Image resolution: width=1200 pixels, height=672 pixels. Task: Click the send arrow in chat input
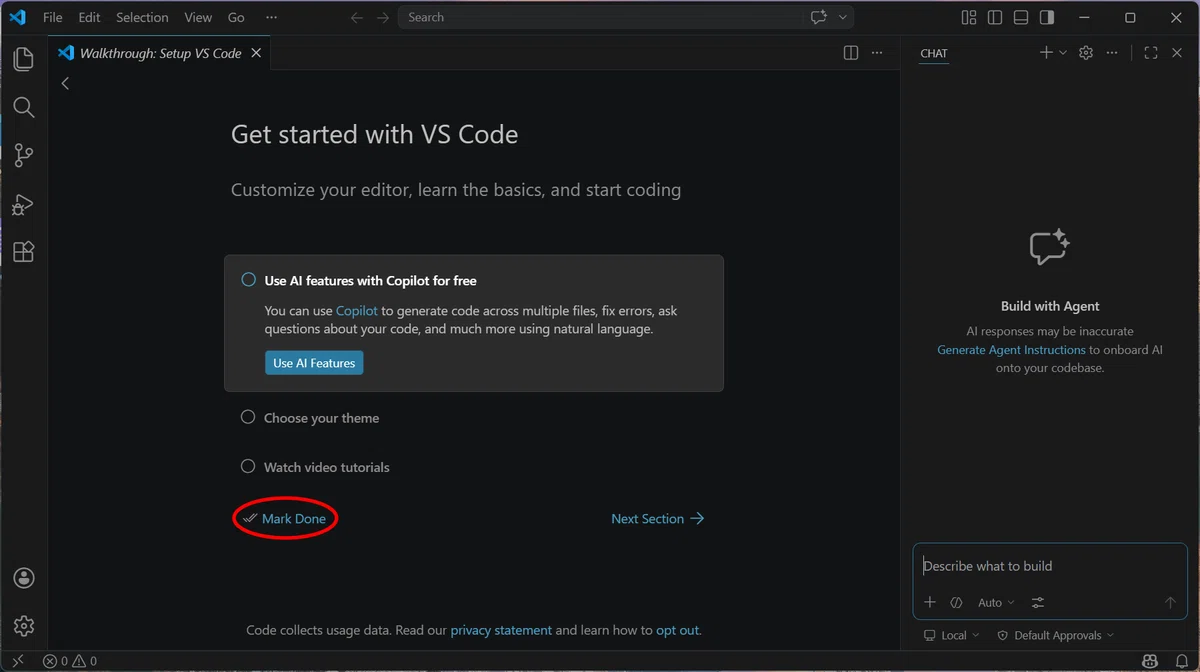(1170, 602)
